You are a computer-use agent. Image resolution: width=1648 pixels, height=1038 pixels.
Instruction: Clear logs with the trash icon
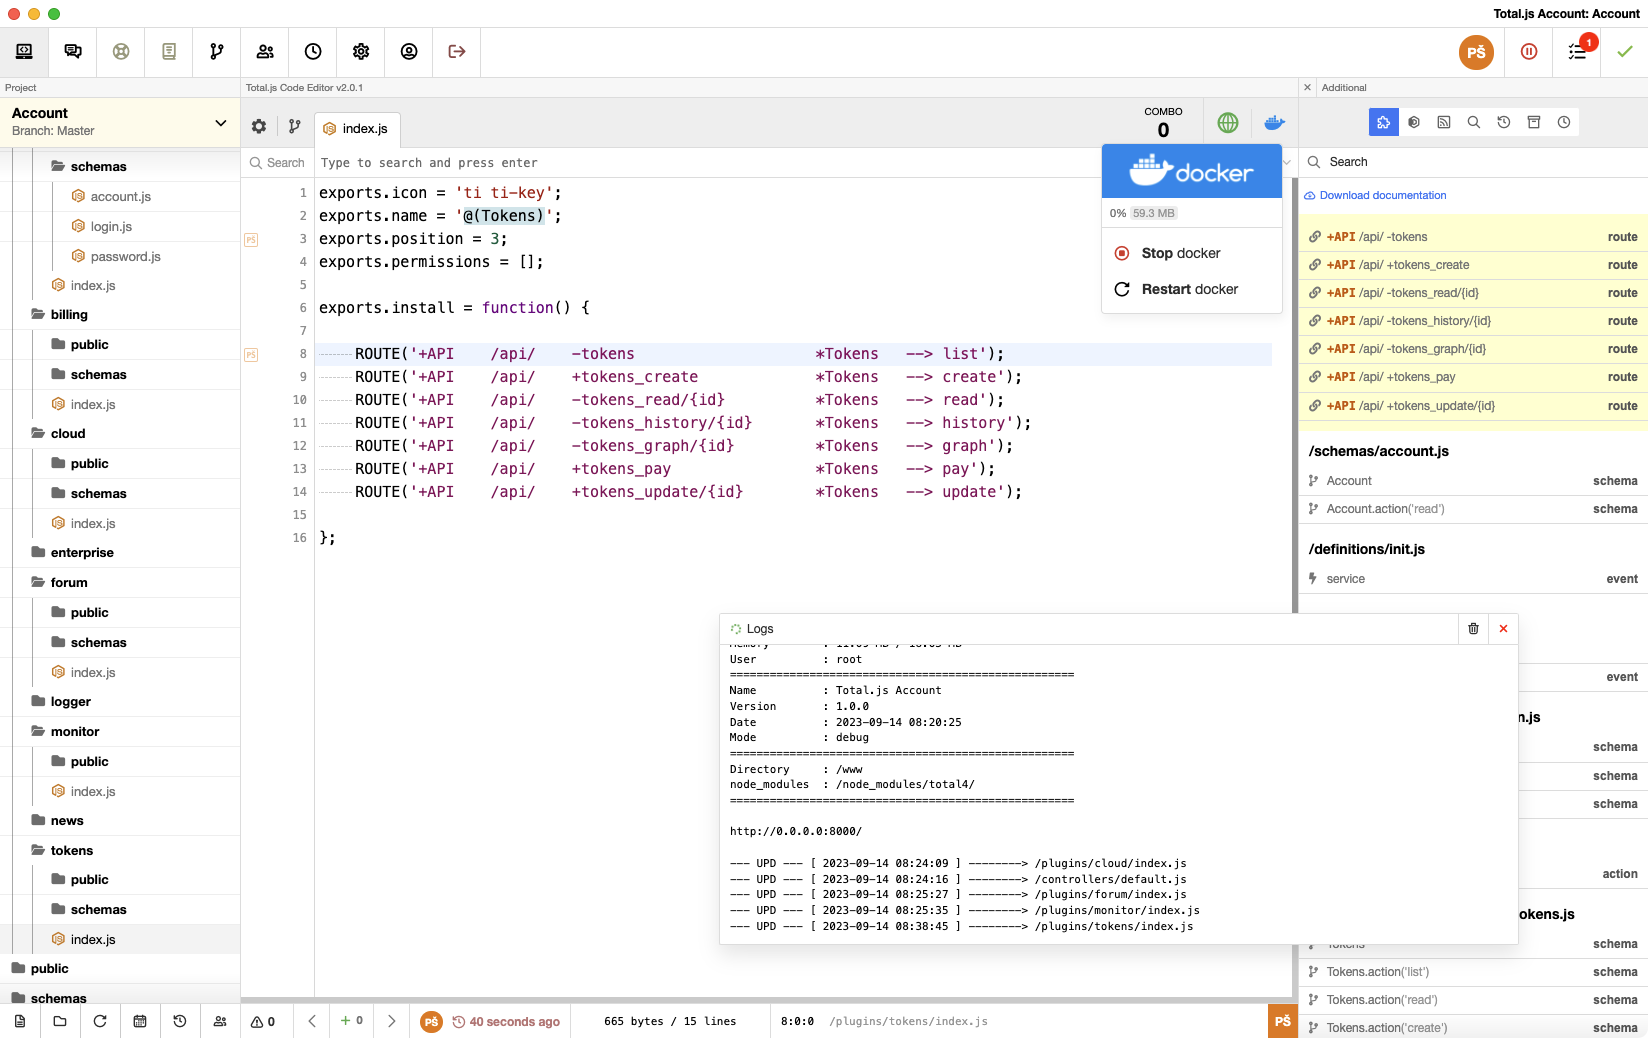[1473, 629]
